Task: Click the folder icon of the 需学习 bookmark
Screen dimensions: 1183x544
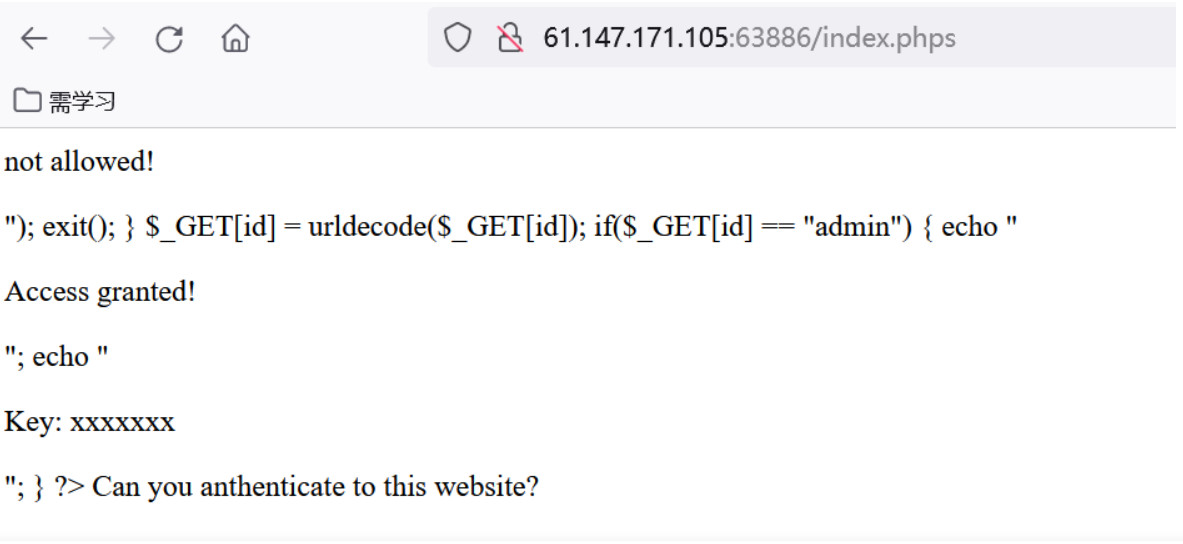Action: (27, 100)
